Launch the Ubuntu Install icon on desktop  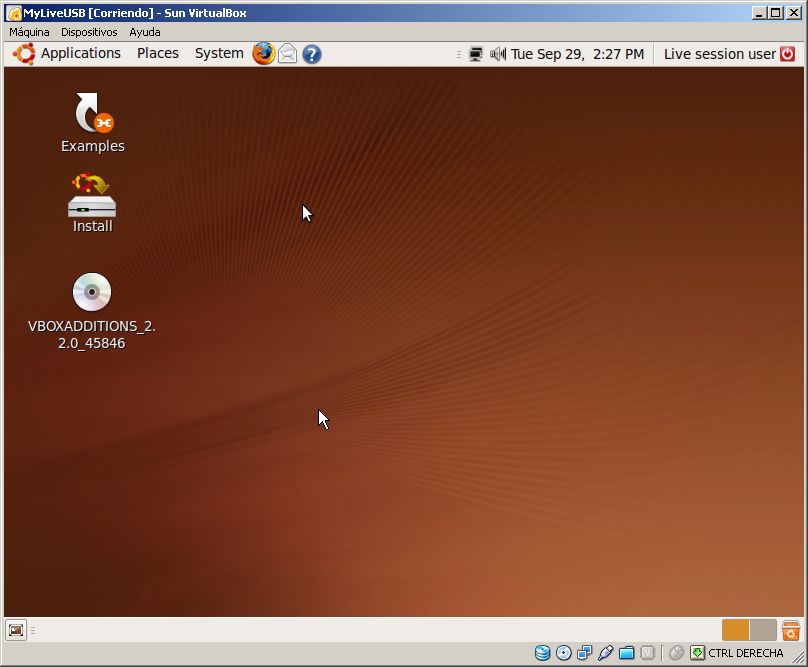pos(92,203)
